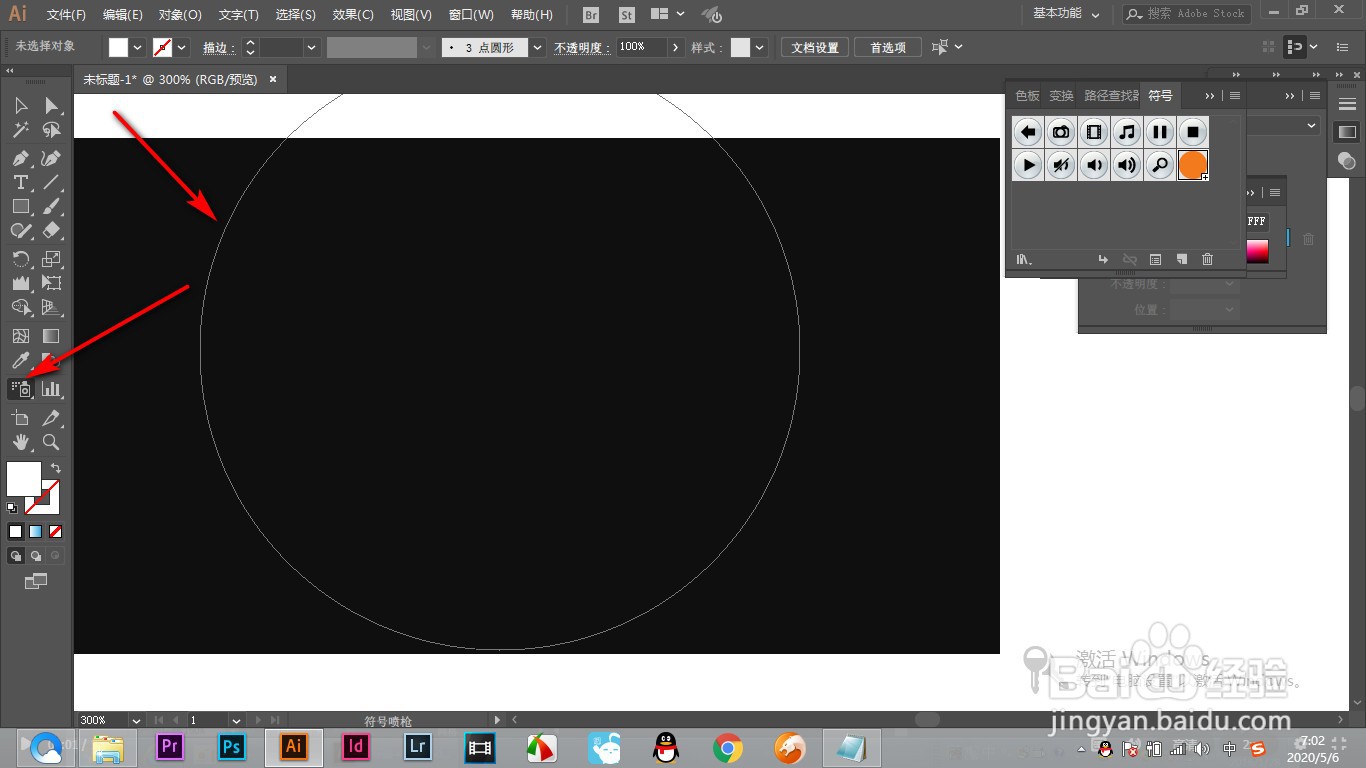Enable Draw Behind mode
This screenshot has width=1366, height=768.
point(35,556)
